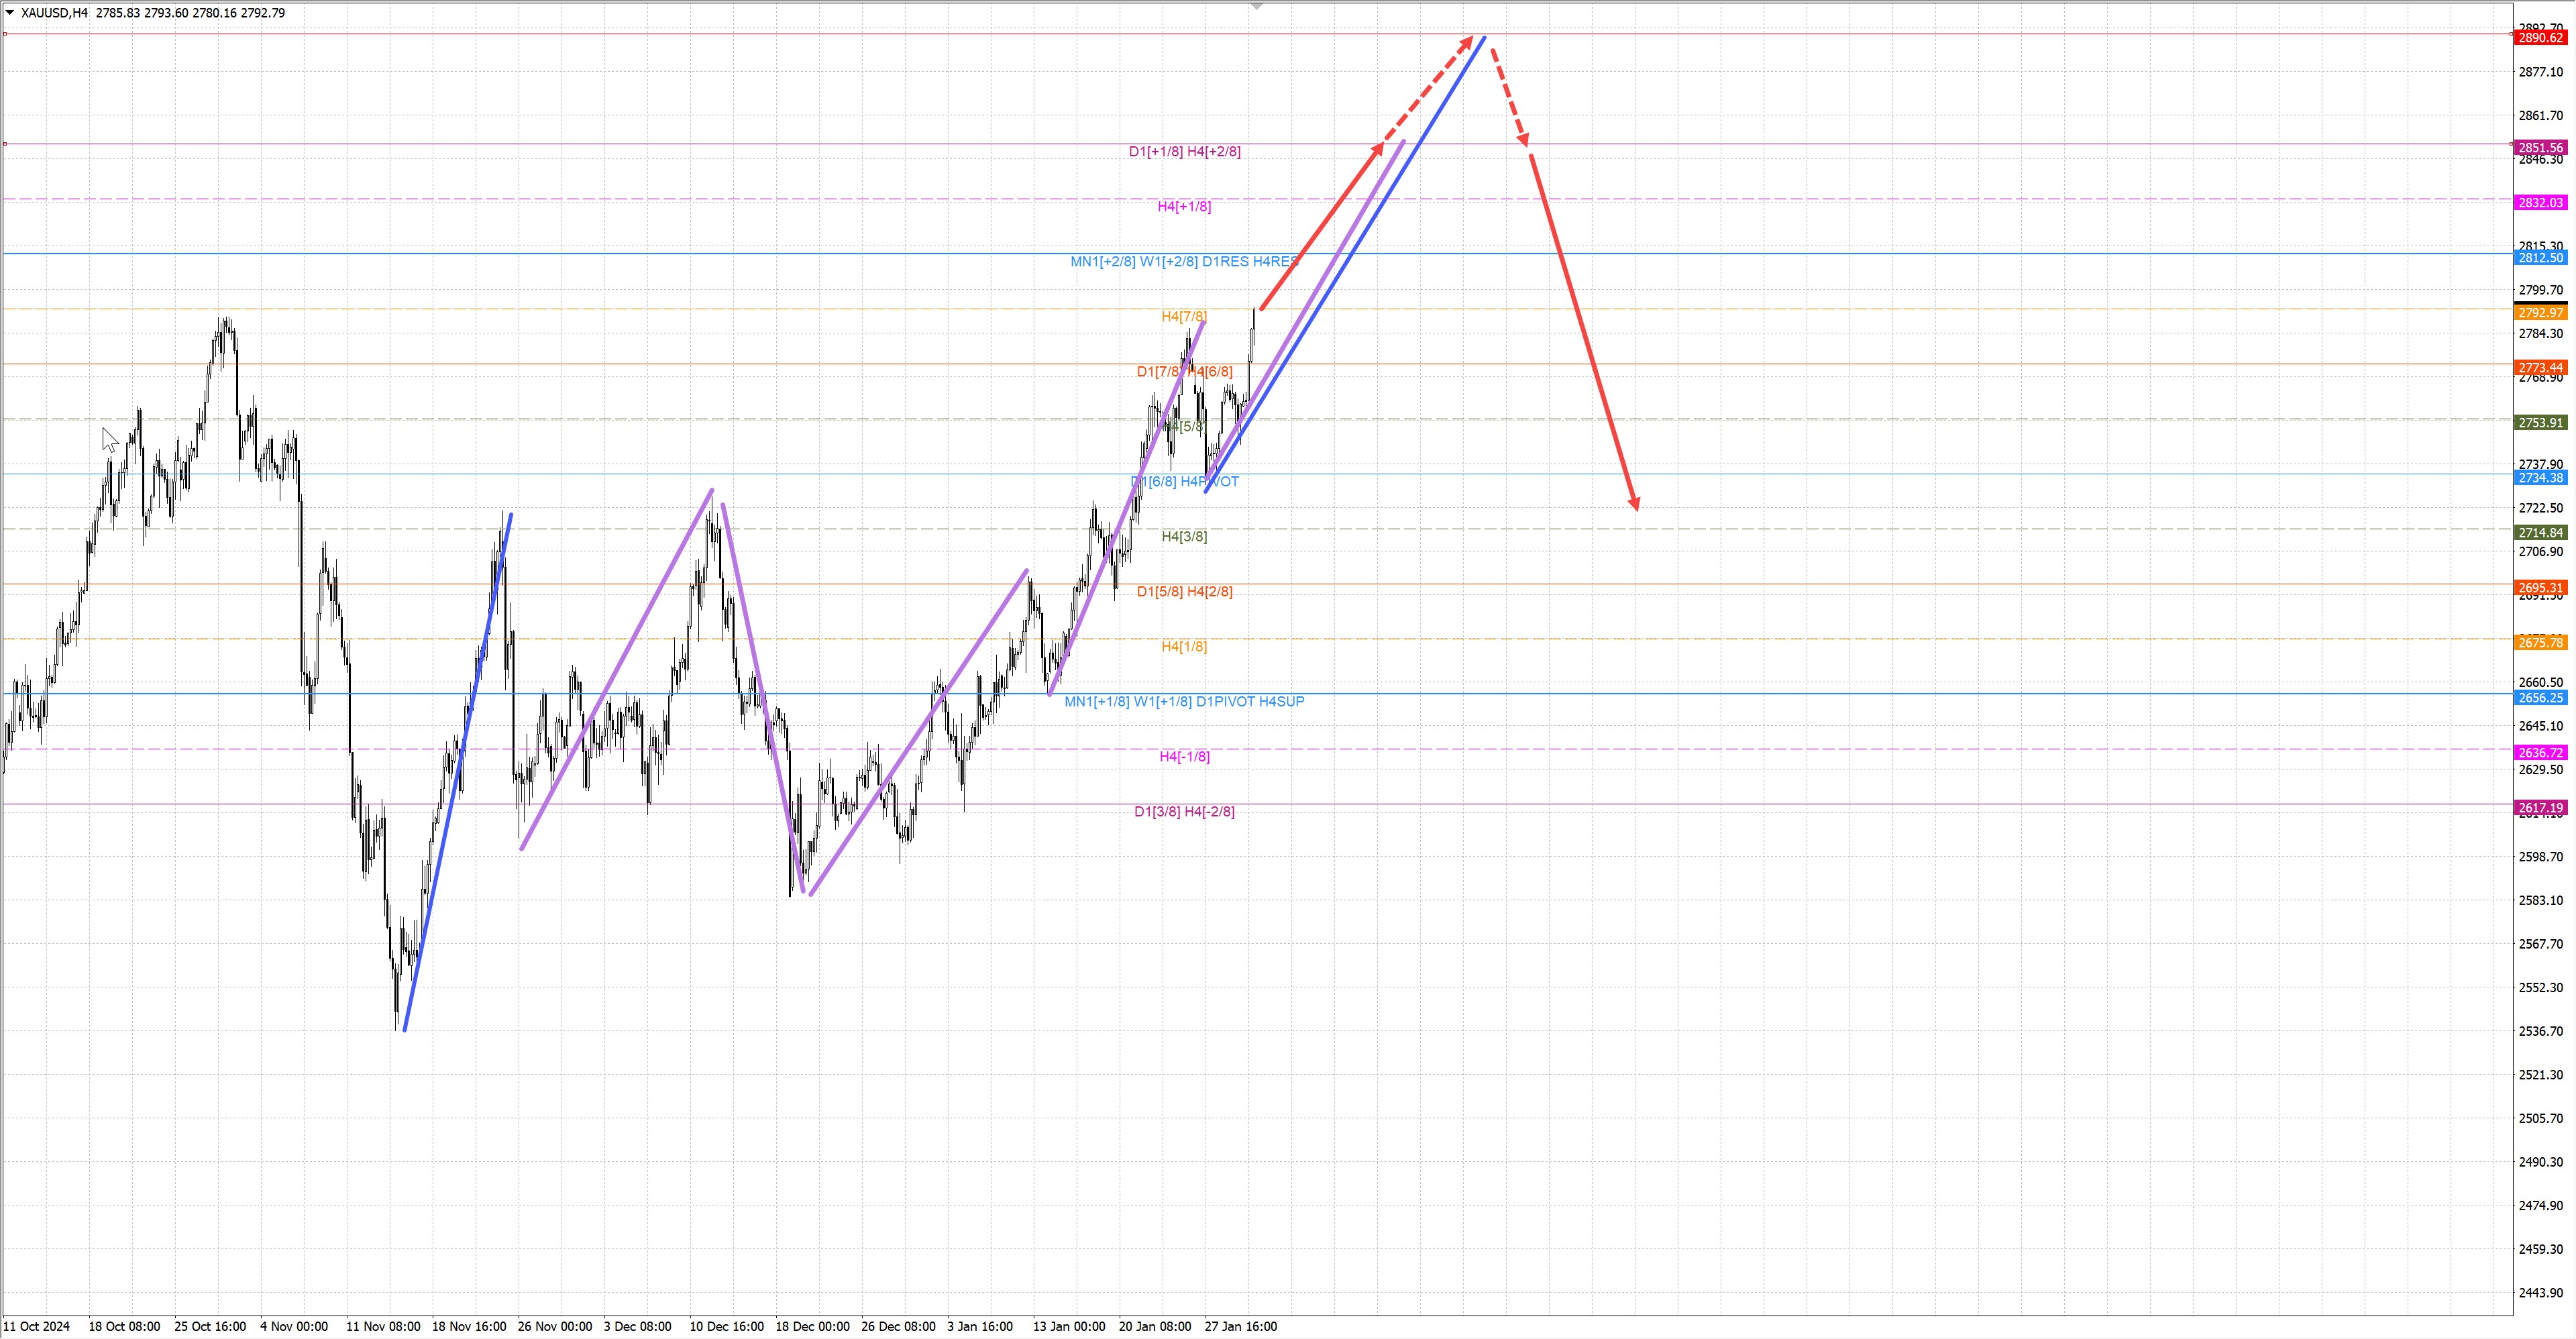The image size is (2576, 1339).
Task: Click the blue 2812.50 price tag
Action: (2540, 258)
